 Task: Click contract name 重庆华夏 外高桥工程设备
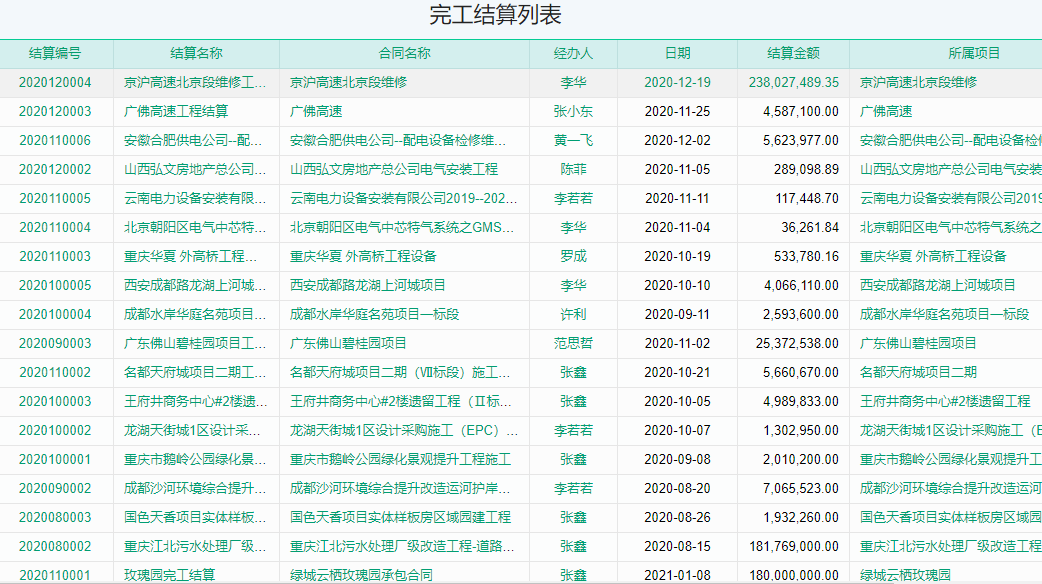point(363,256)
